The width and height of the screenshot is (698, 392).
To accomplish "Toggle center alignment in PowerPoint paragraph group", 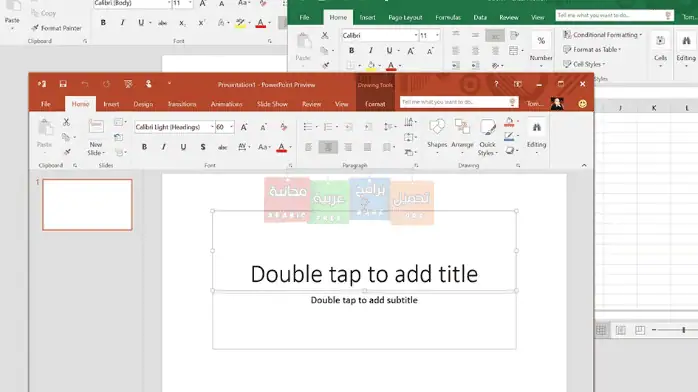I will click(328, 147).
